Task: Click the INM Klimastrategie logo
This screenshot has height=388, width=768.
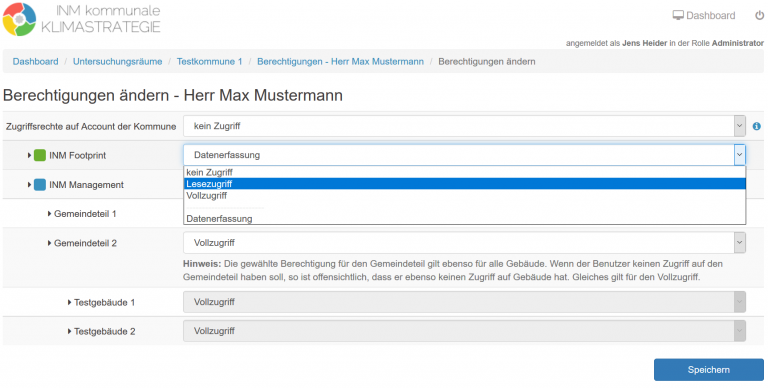Action: coord(81,19)
